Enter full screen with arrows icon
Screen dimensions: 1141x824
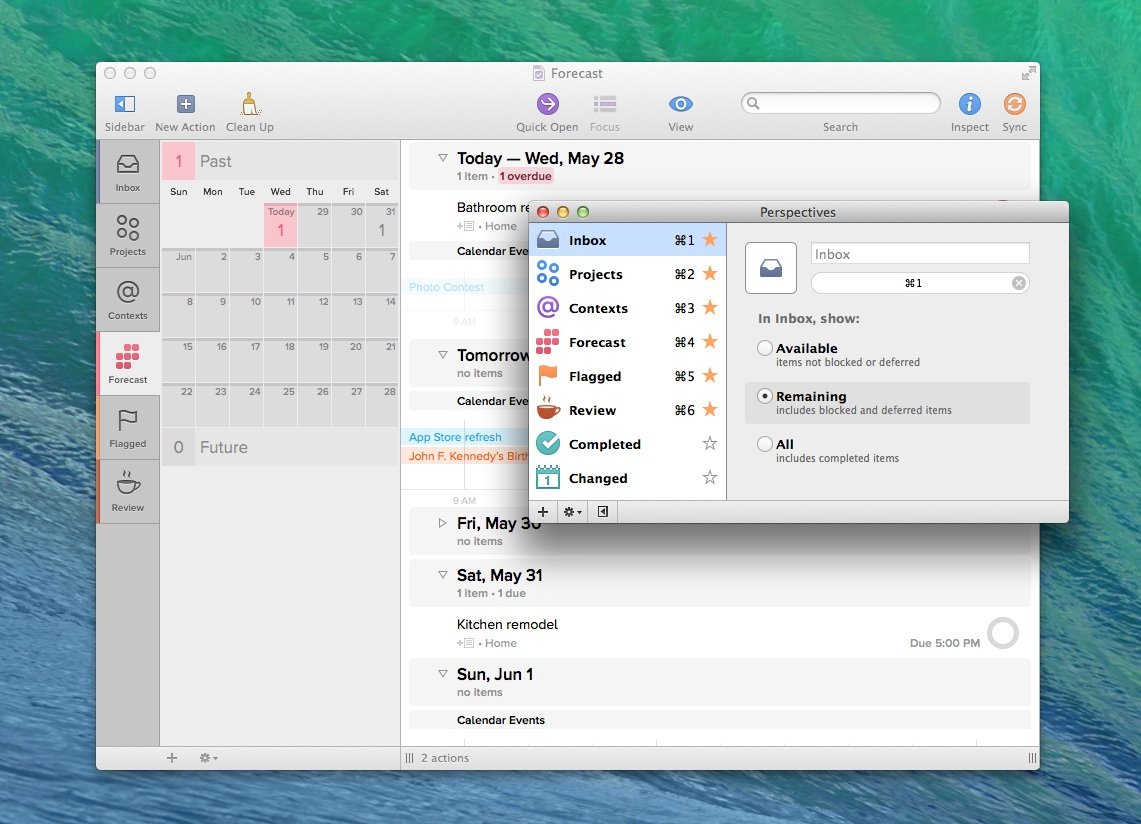[1027, 73]
